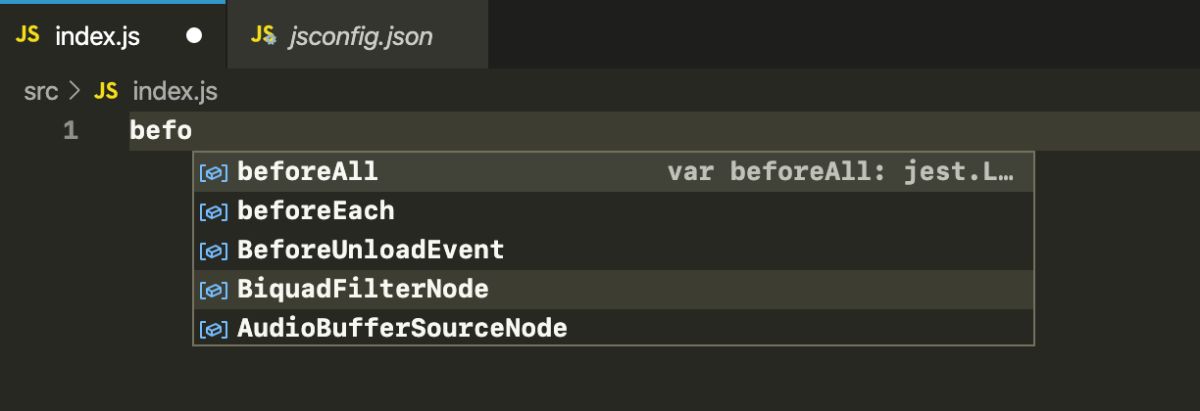Expand the index.js breadcrumb item

(174, 92)
